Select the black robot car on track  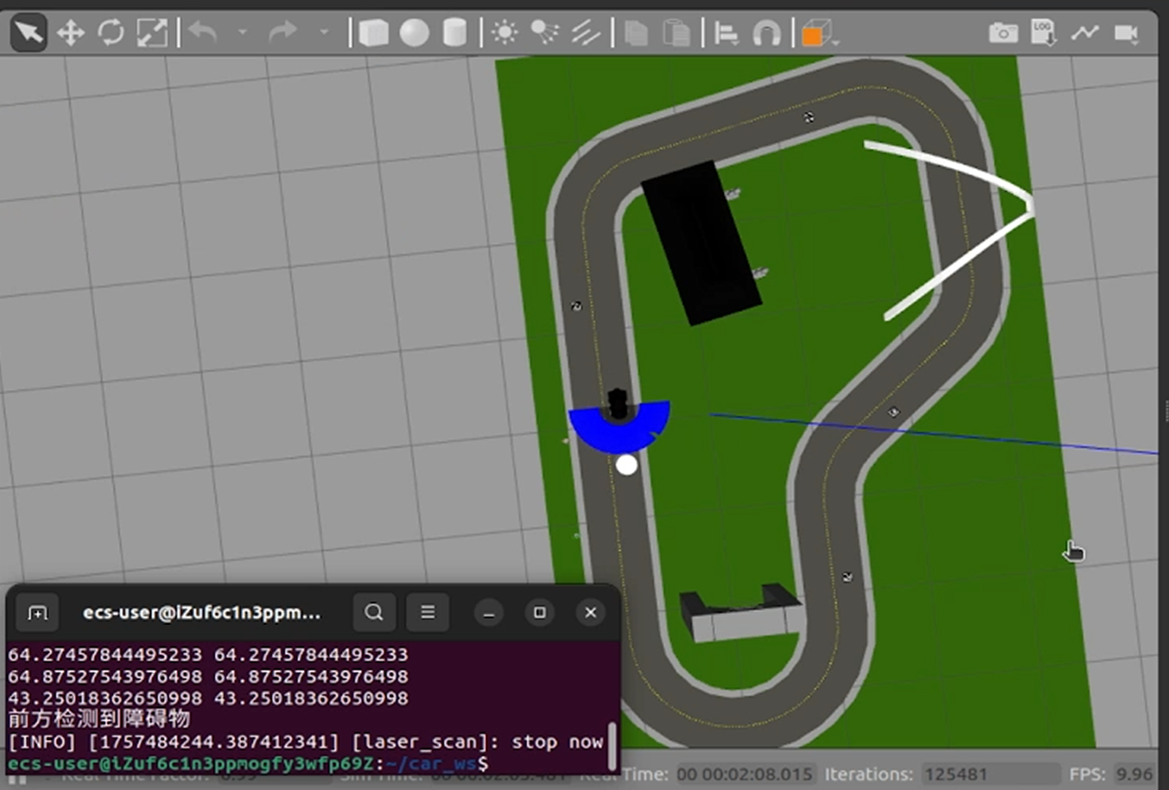click(618, 403)
